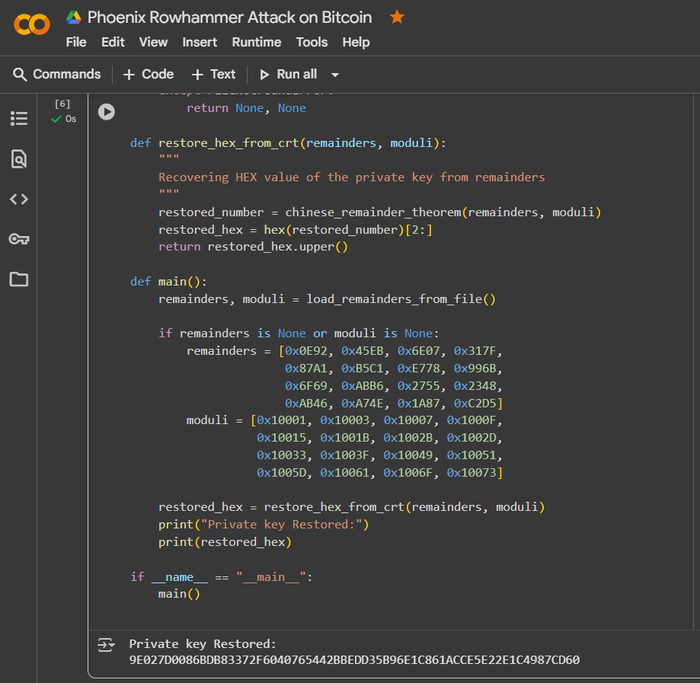Open the File menu
Screen dimensions: 700x683
point(76,42)
